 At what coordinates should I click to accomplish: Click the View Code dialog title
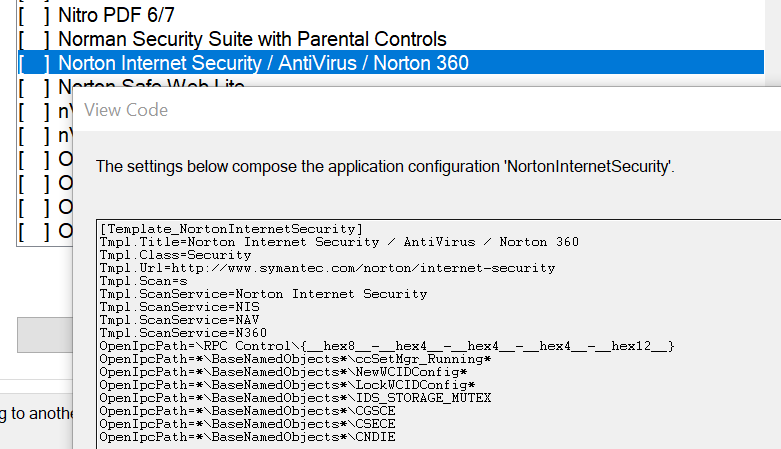click(x=126, y=110)
